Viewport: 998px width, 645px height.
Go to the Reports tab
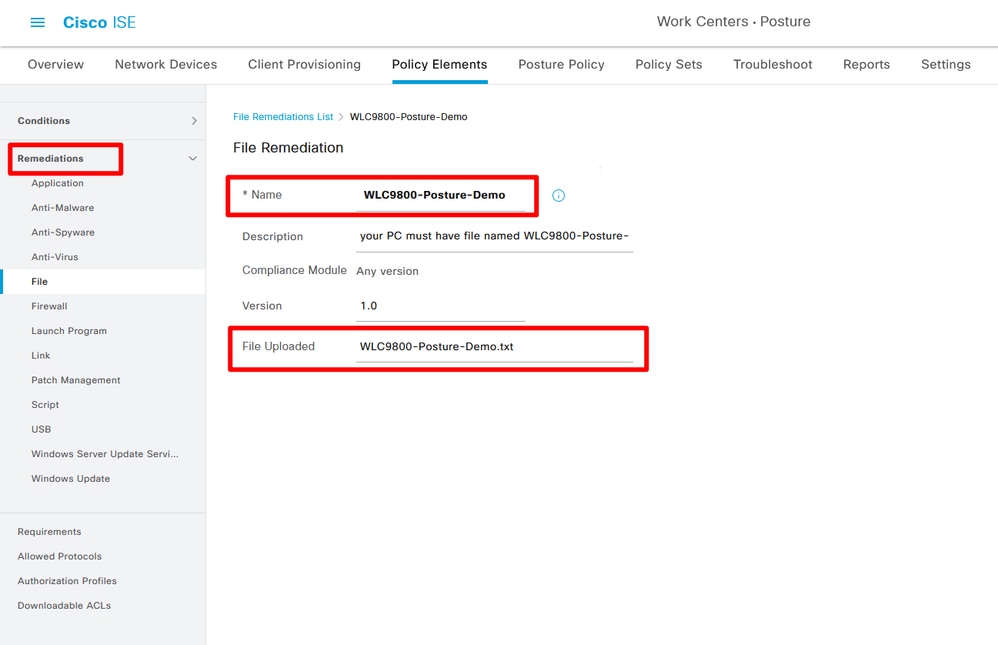[x=866, y=64]
